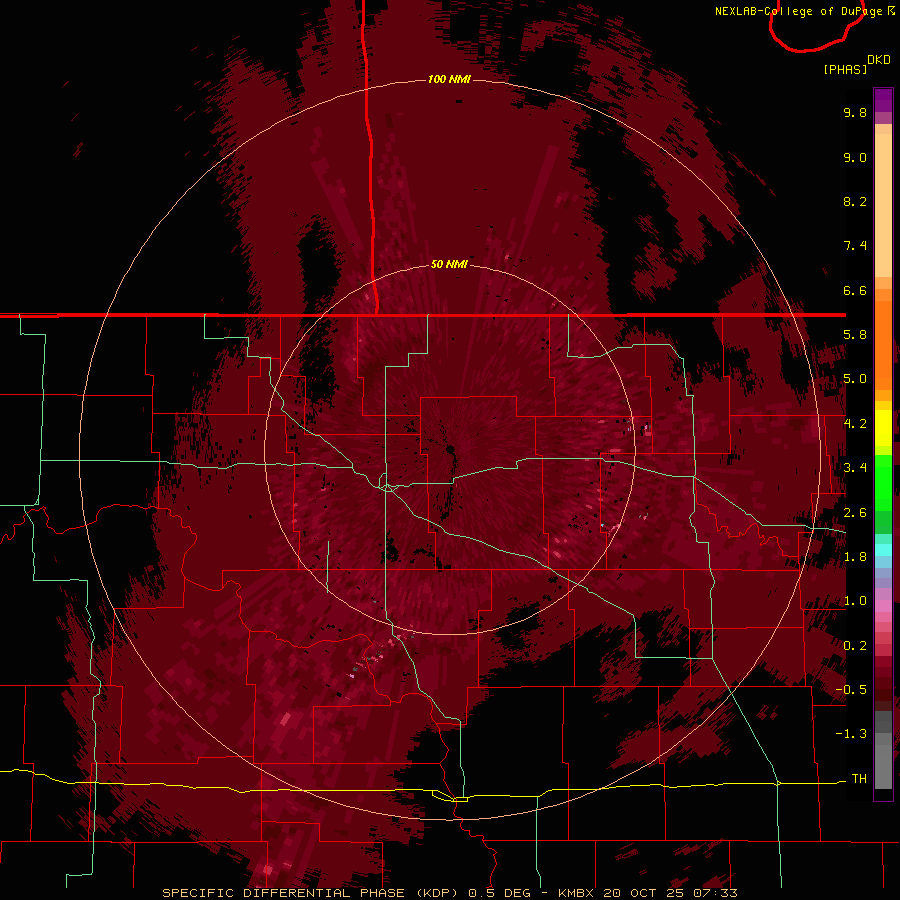This screenshot has height=900, width=900.
Task: Click the 100 NMI range ring label
Action: [449, 79]
